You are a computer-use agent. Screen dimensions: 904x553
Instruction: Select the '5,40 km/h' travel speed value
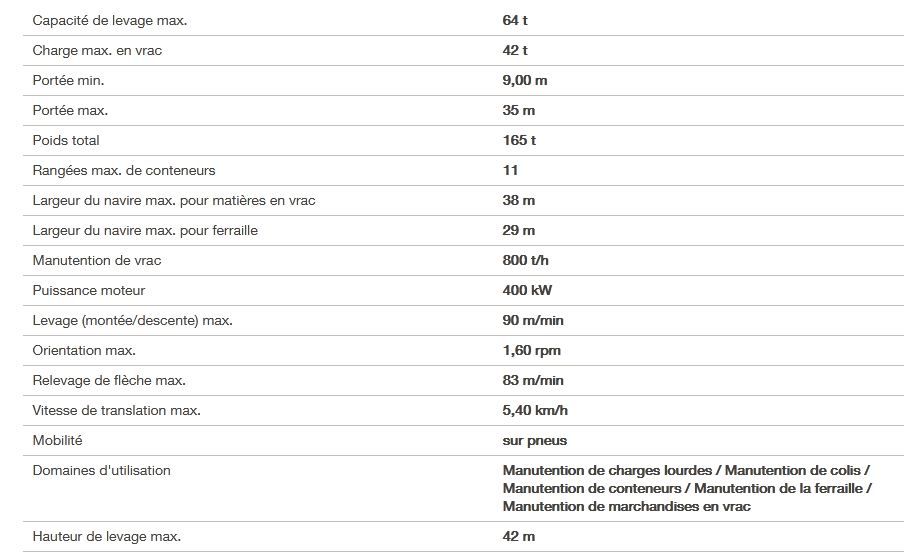click(x=536, y=410)
